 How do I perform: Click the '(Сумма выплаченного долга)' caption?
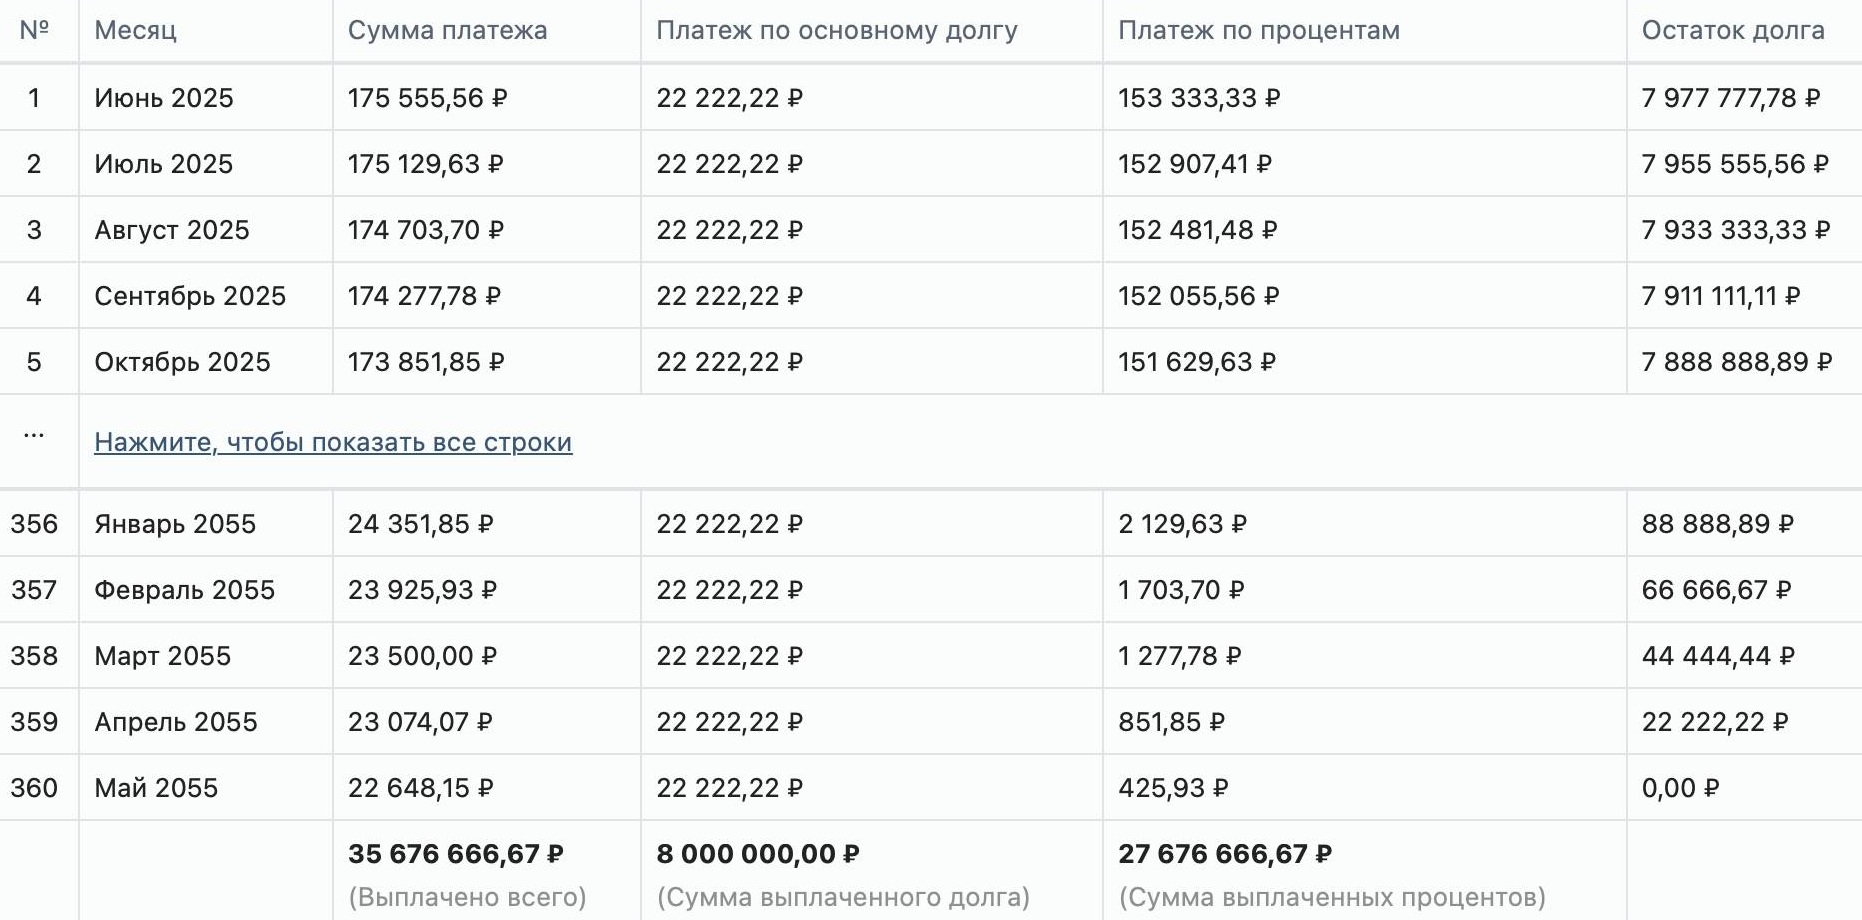coord(843,897)
